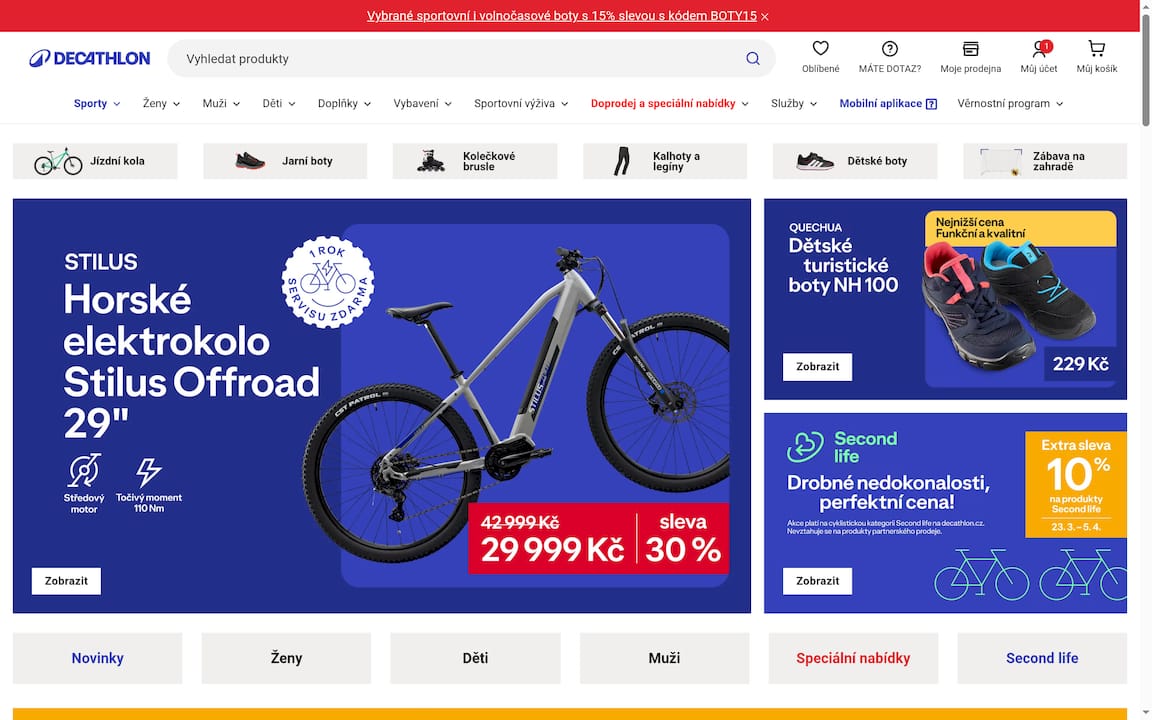Open Moje prodejna store icon
This screenshot has height=720, width=1152.
click(970, 48)
